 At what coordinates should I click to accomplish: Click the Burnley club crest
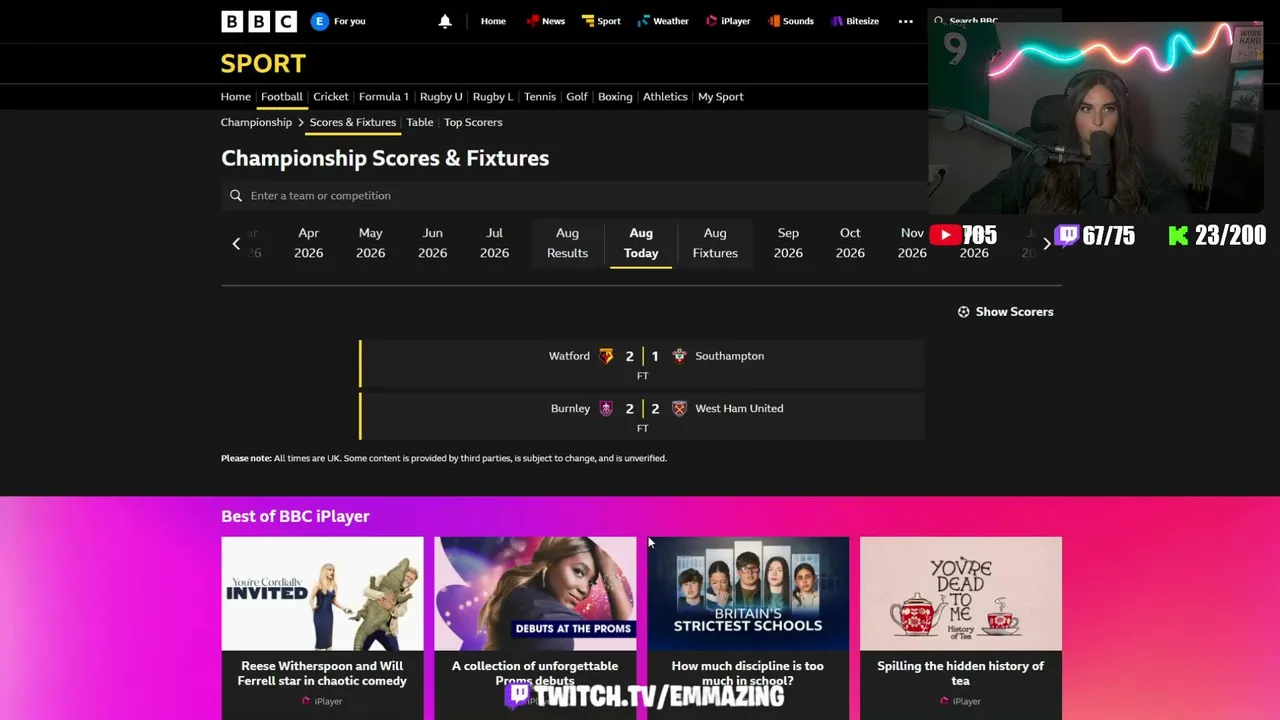tap(606, 408)
